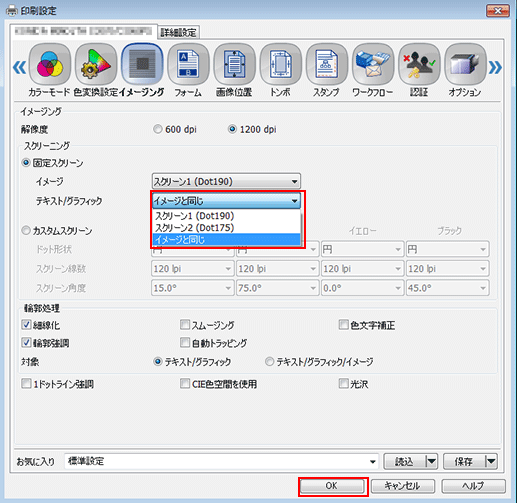Enable the スムージング smoothing checkbox
Viewport: 517px width, 503px height.
click(x=185, y=325)
